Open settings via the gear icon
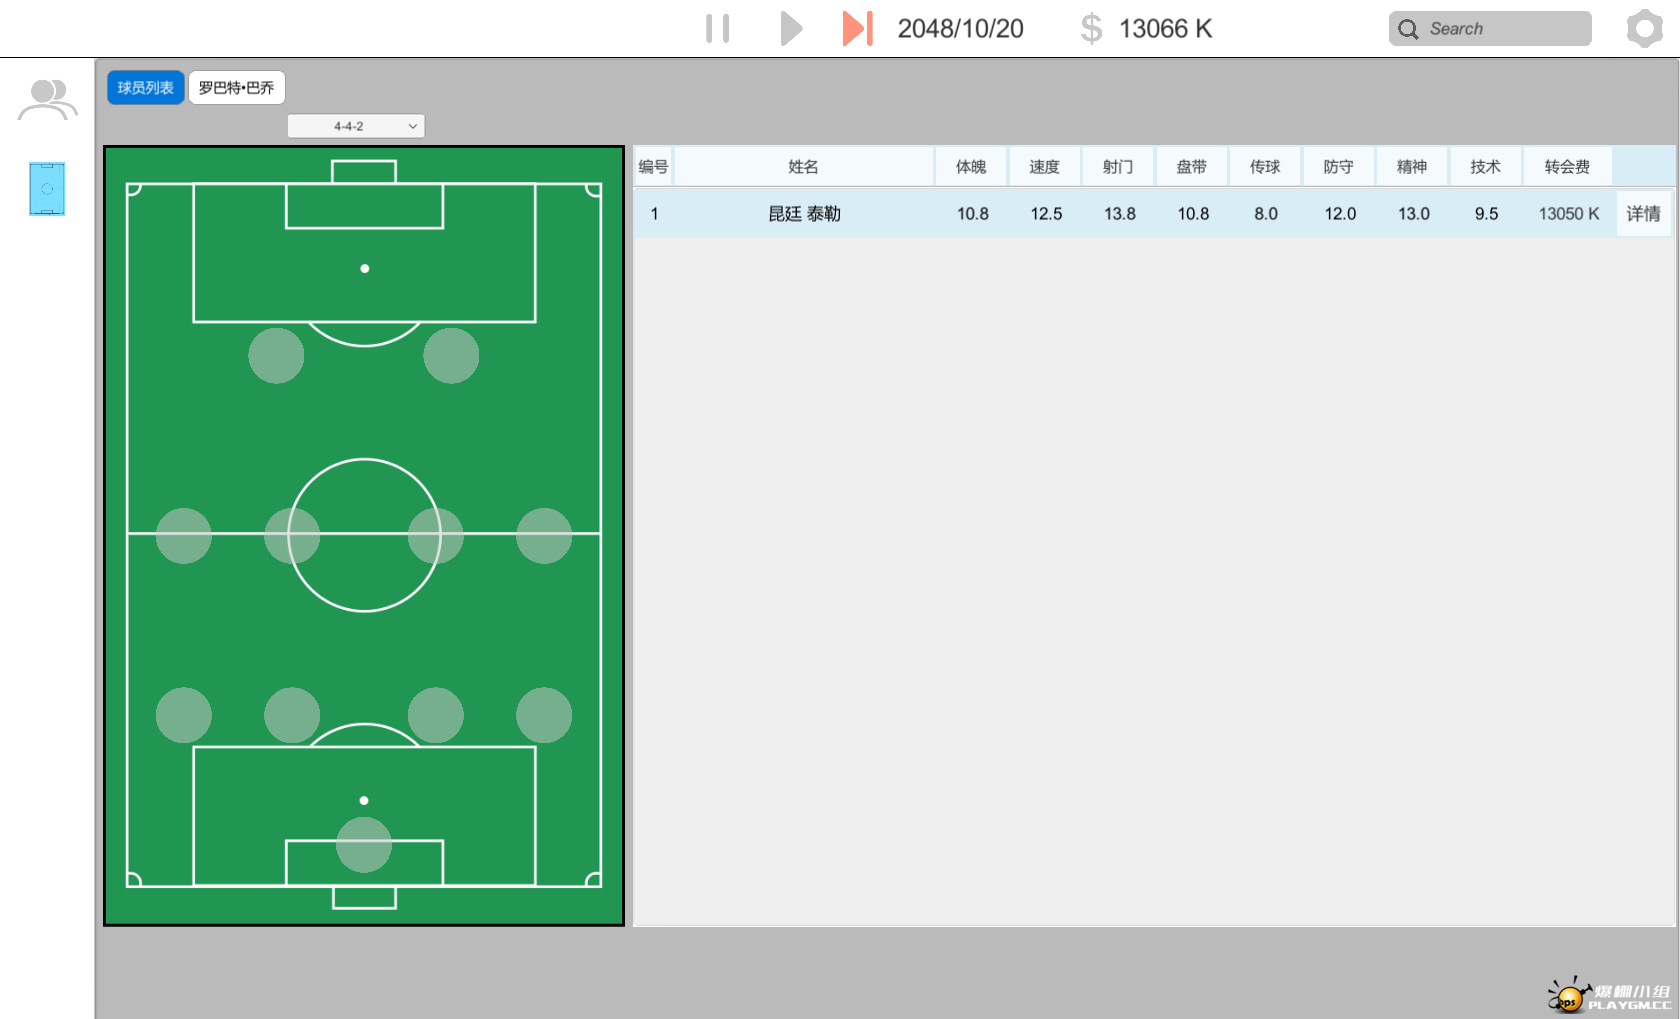This screenshot has height=1019, width=1680. tap(1644, 29)
